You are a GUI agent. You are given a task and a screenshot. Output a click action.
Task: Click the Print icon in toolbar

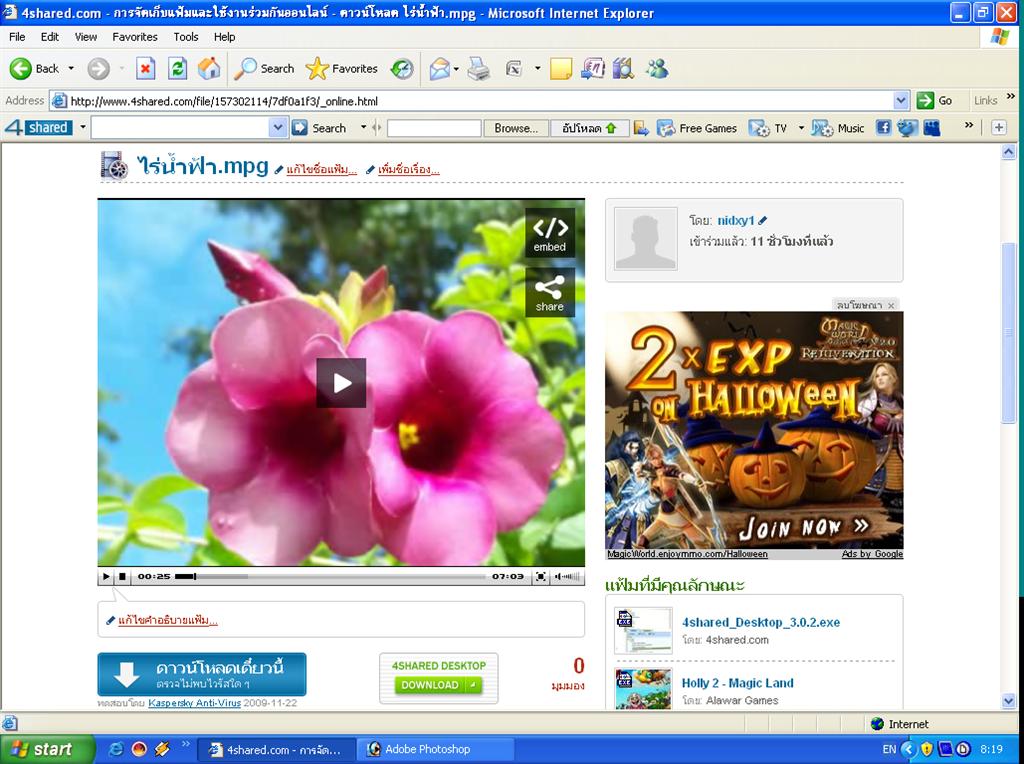coord(479,68)
